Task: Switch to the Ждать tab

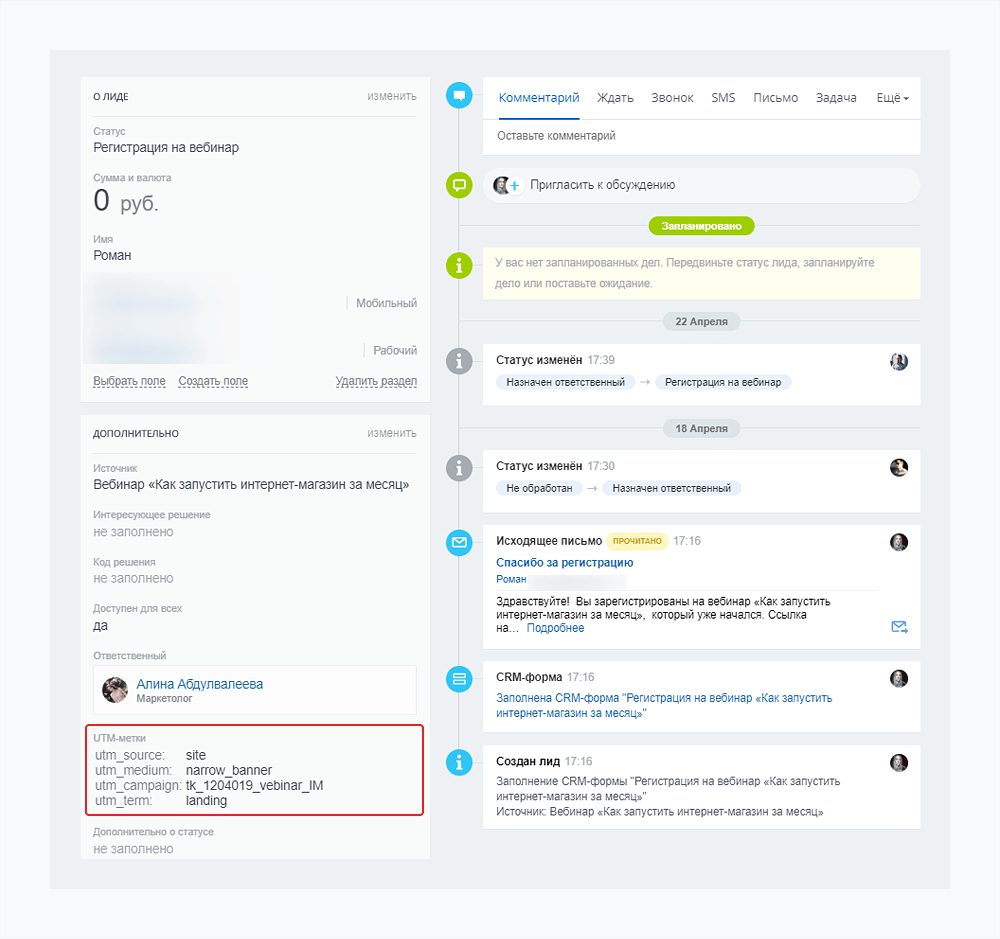Action: click(x=615, y=98)
